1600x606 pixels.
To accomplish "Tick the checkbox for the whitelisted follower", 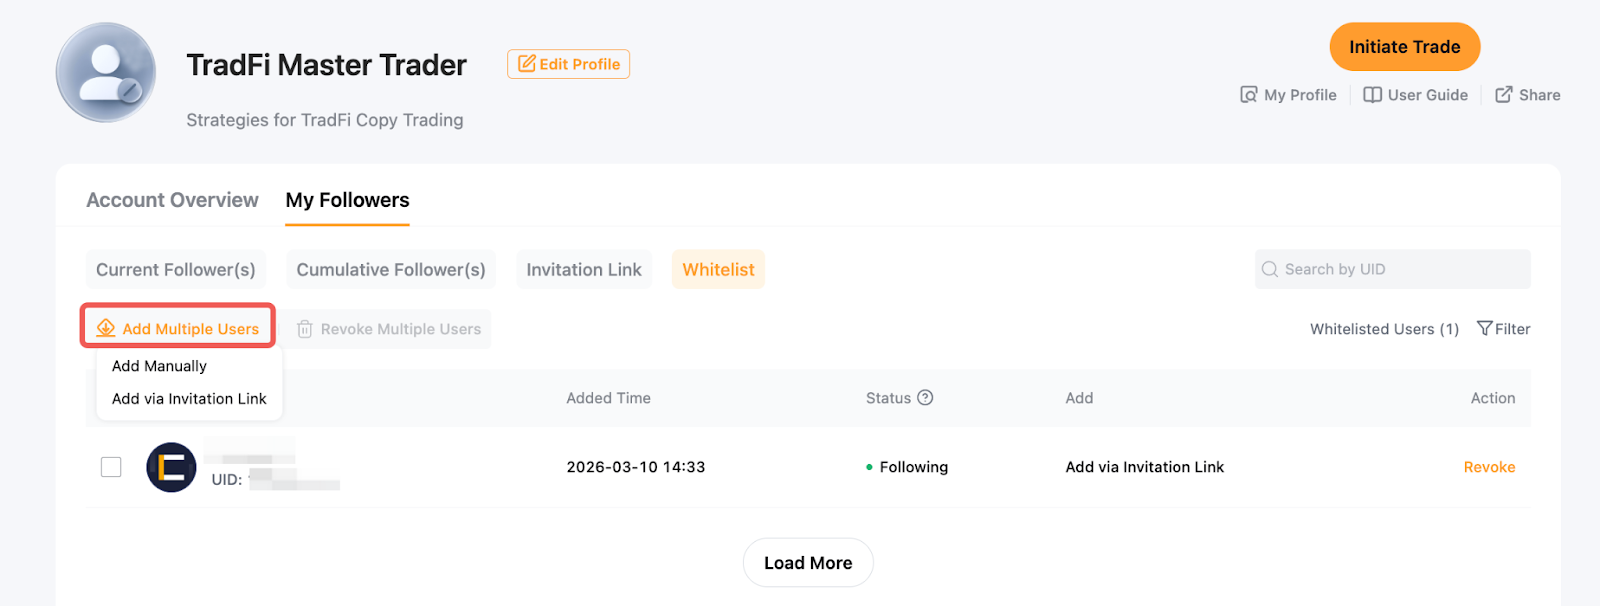I will point(111,467).
